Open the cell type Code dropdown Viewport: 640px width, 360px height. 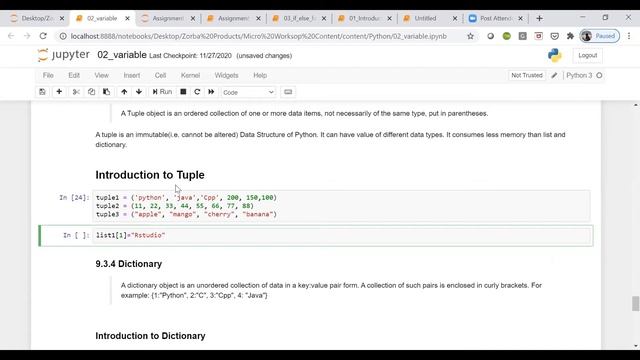coord(248,92)
